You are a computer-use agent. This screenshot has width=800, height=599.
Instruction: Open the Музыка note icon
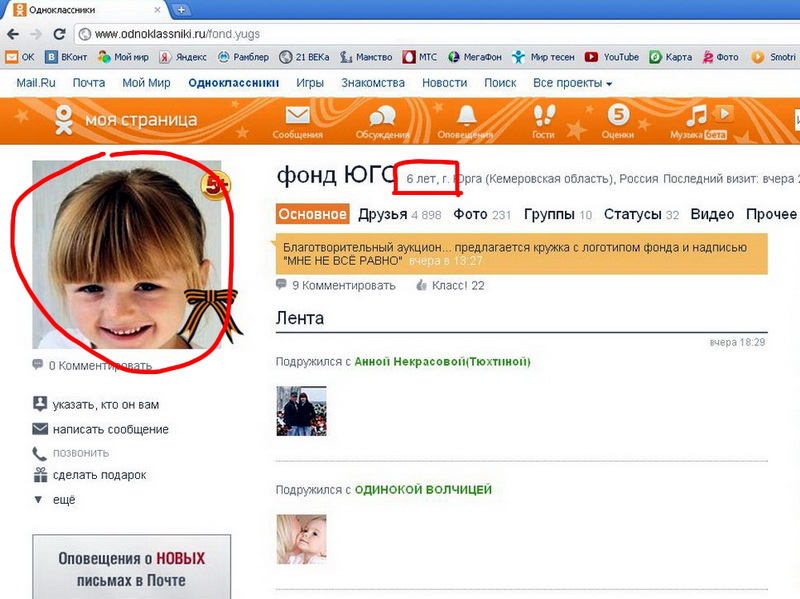pos(699,114)
